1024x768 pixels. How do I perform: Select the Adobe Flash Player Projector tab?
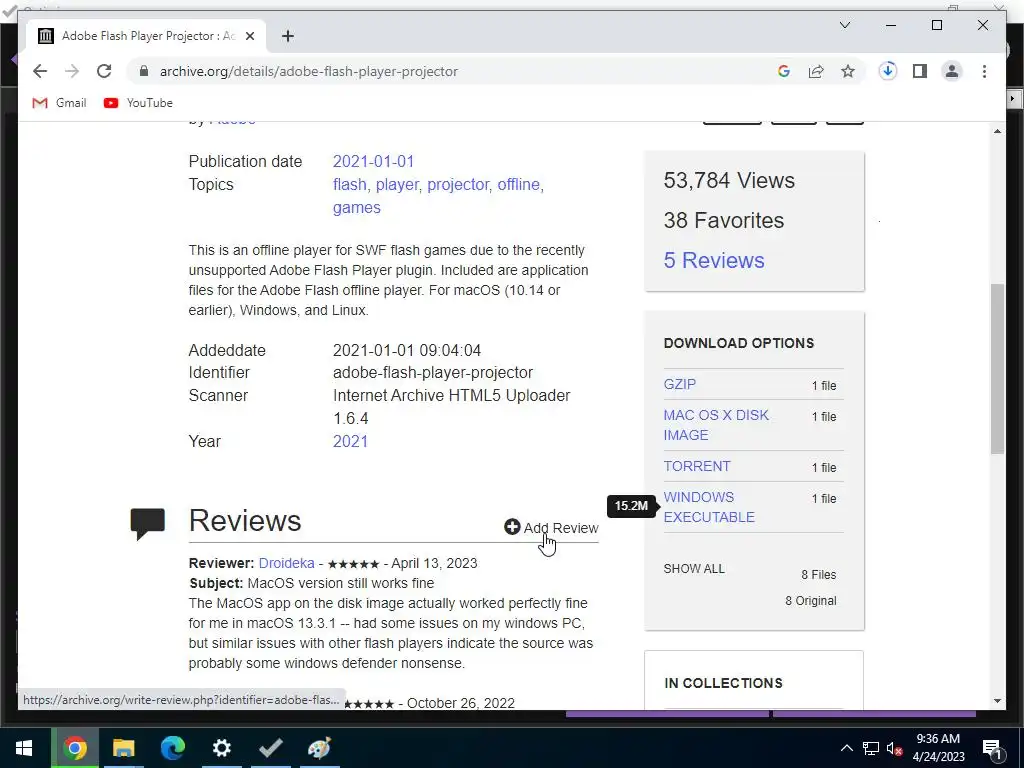[x=146, y=36]
